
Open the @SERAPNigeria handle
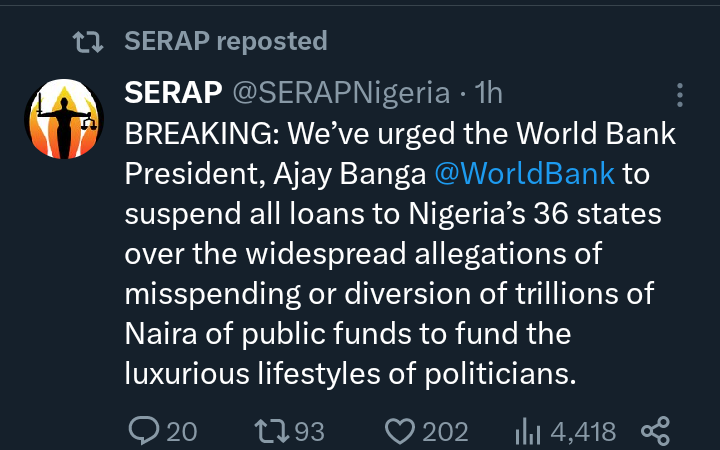341,93
